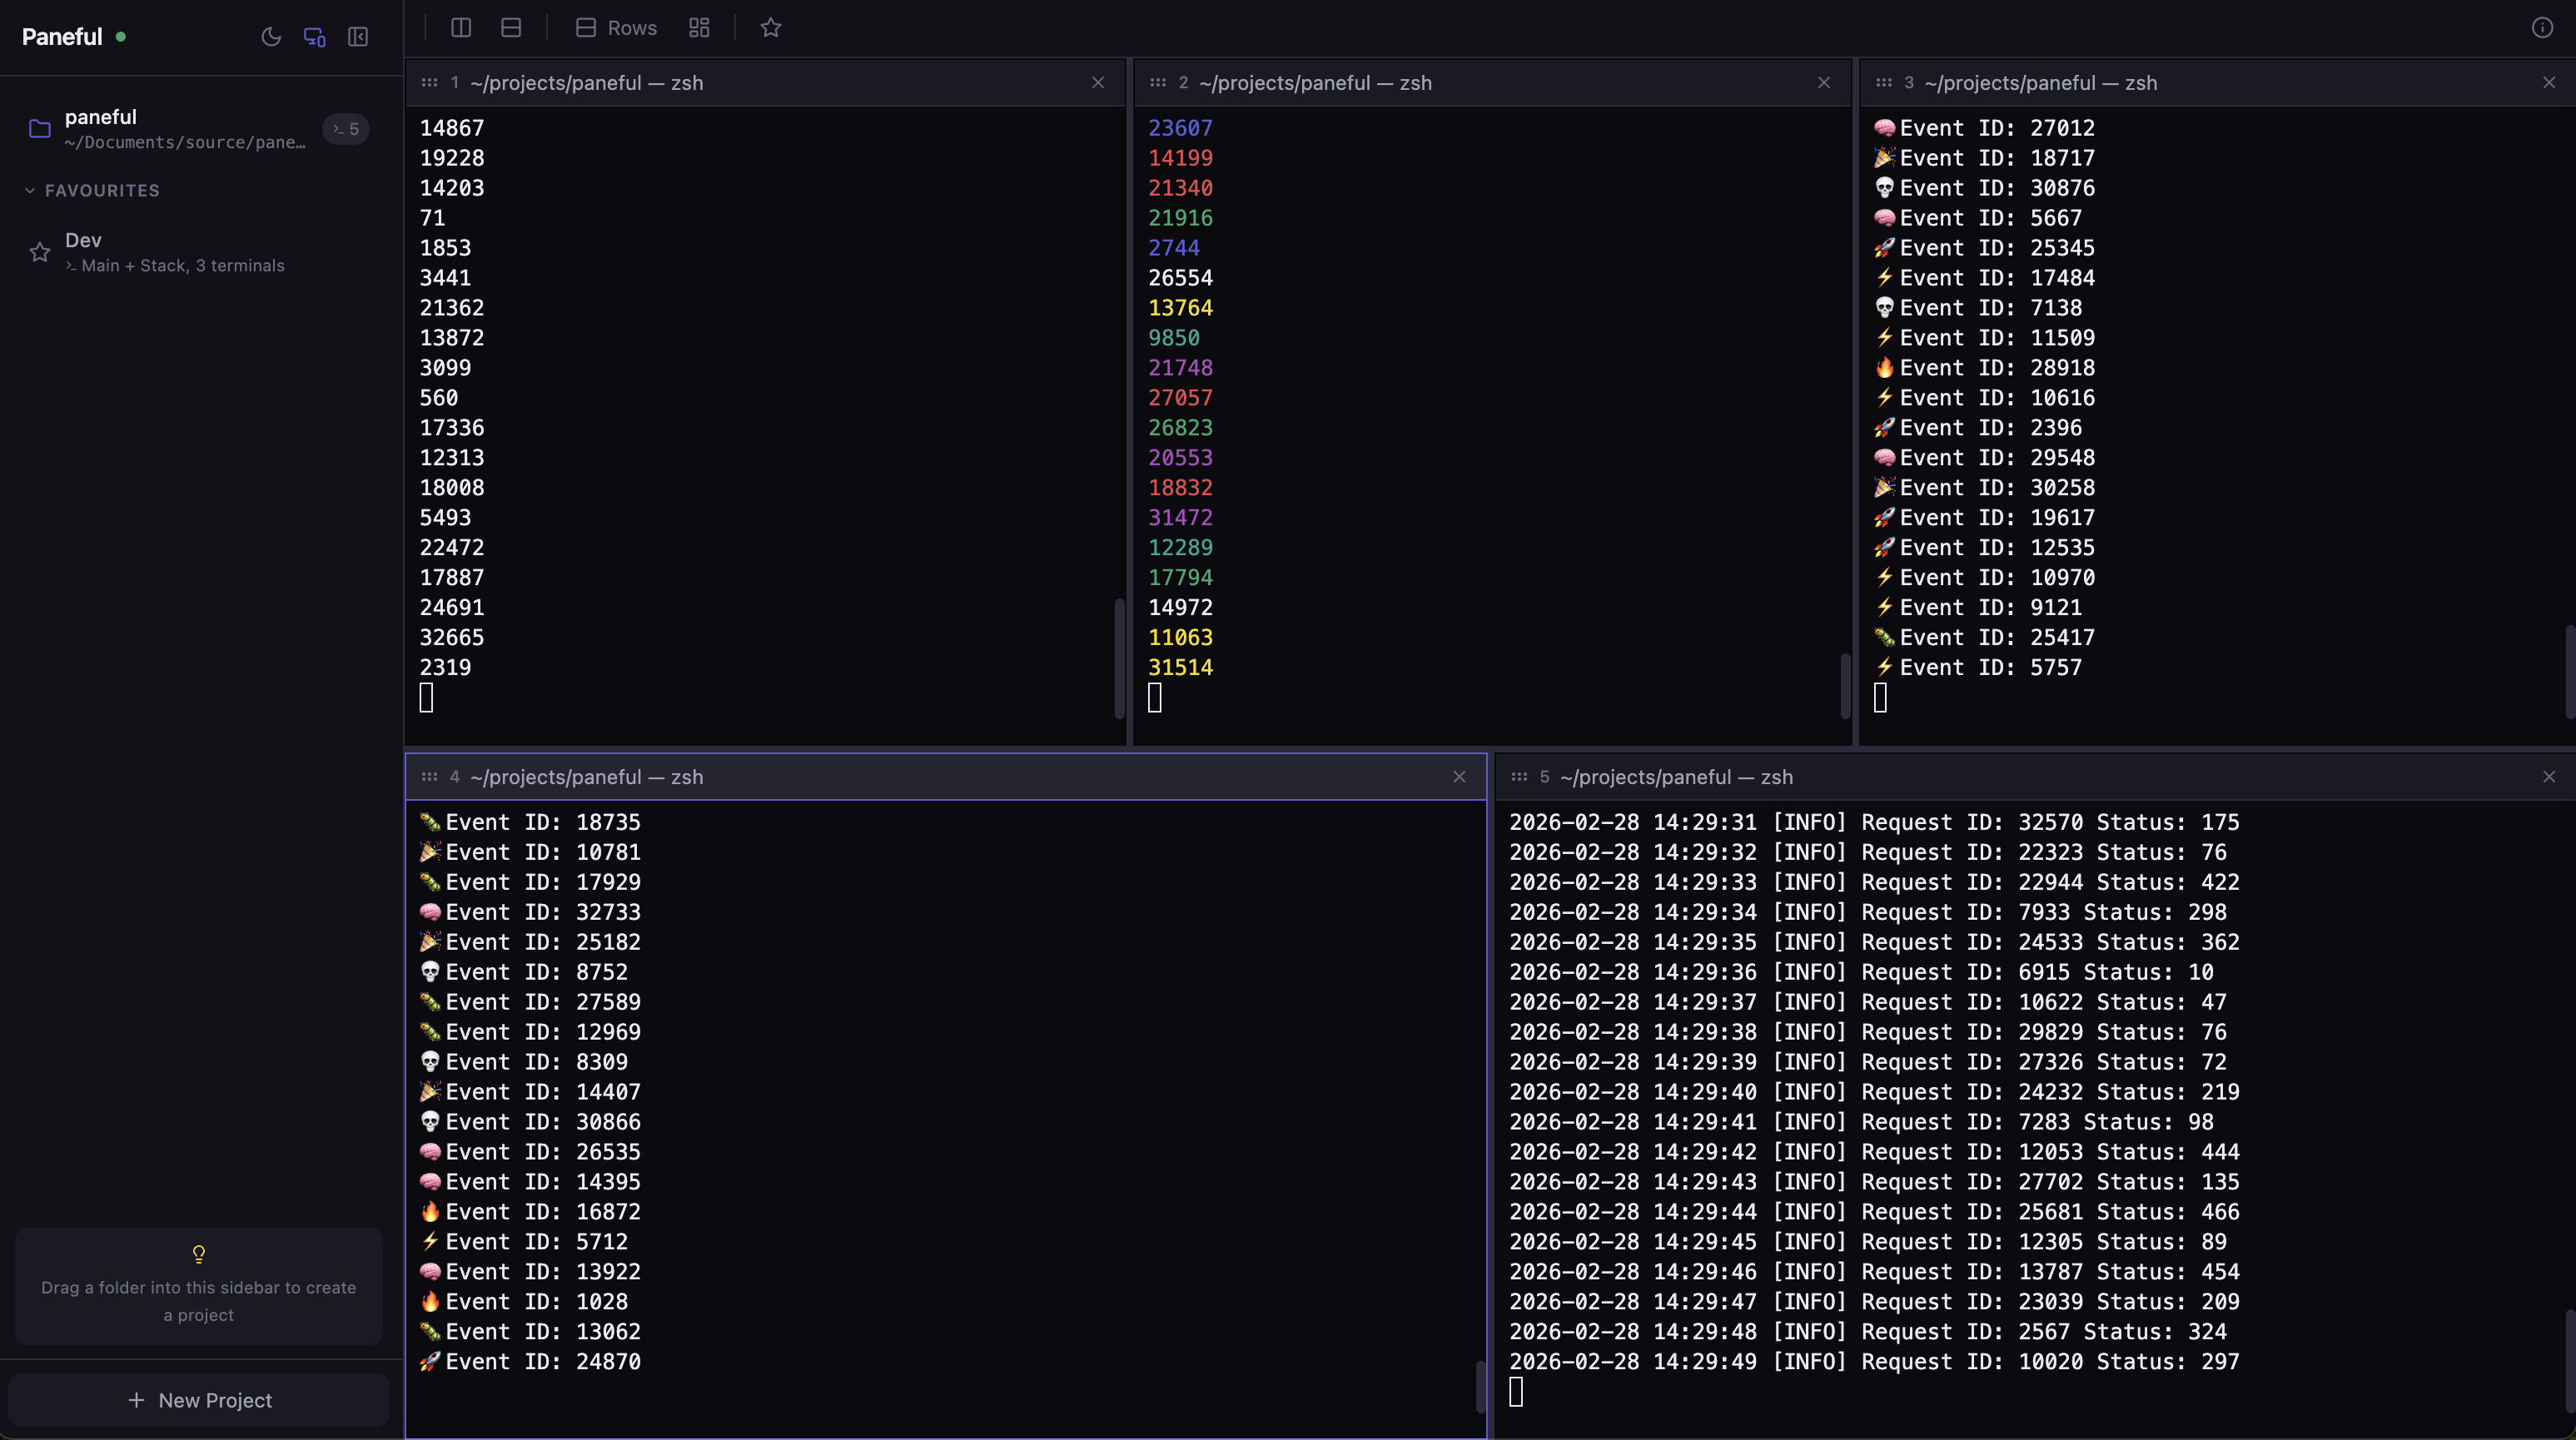Select the pane 5 title tab

(x=1674, y=777)
